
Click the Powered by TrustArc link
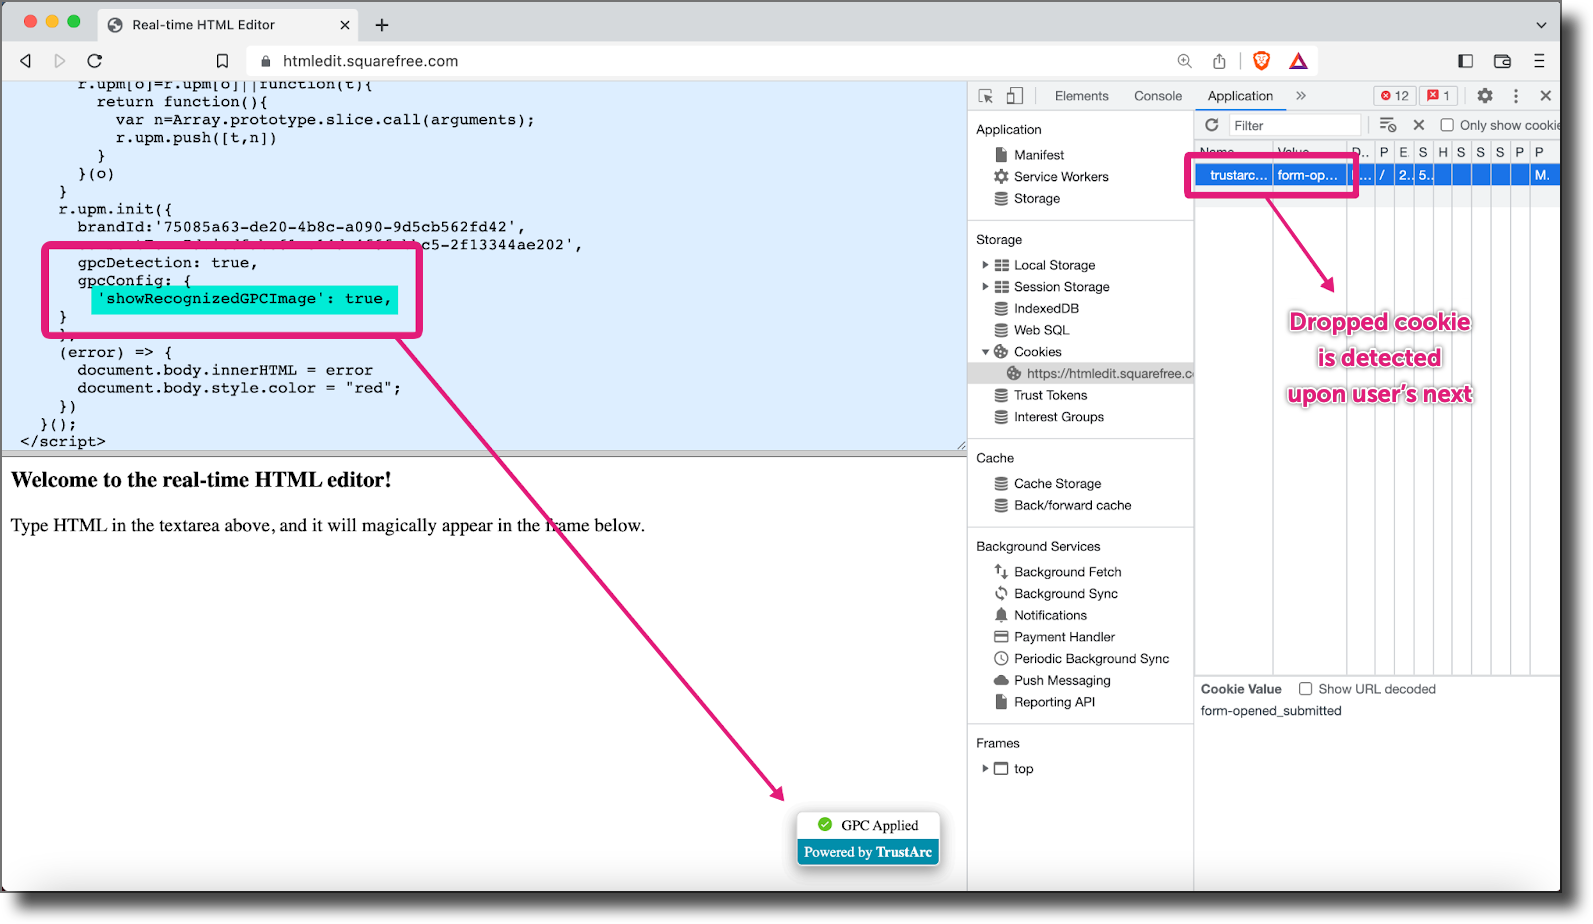[868, 852]
